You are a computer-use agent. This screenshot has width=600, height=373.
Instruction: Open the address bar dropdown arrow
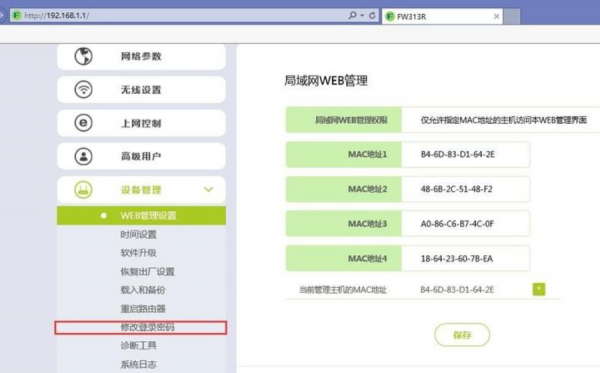click(x=362, y=16)
